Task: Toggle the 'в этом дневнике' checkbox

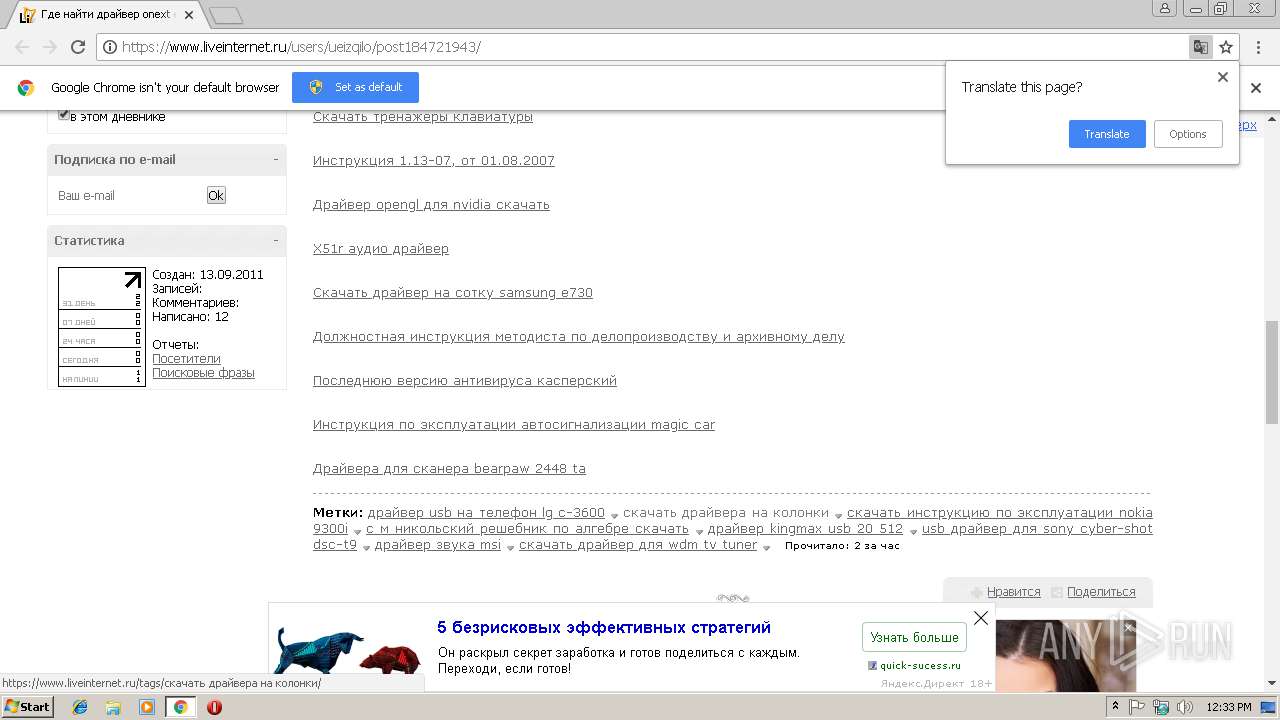Action: [x=63, y=115]
